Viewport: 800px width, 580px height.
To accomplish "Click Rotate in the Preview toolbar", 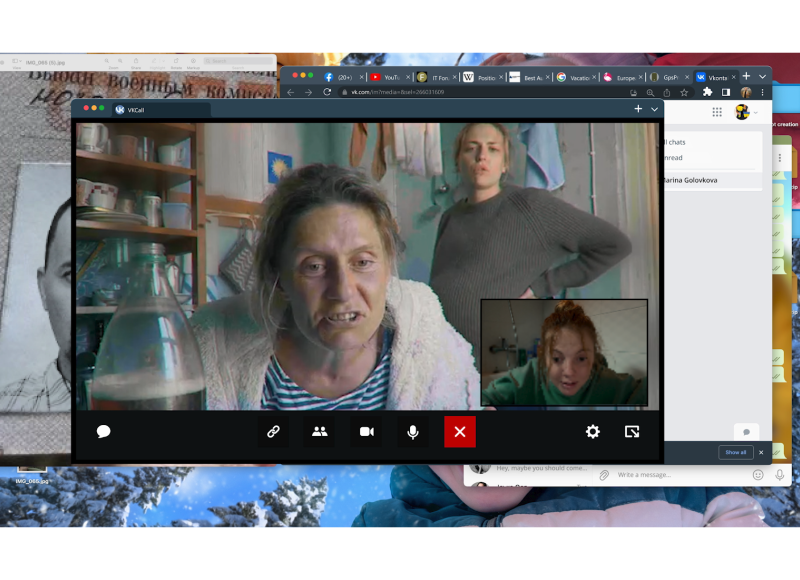I will pyautogui.click(x=176, y=63).
